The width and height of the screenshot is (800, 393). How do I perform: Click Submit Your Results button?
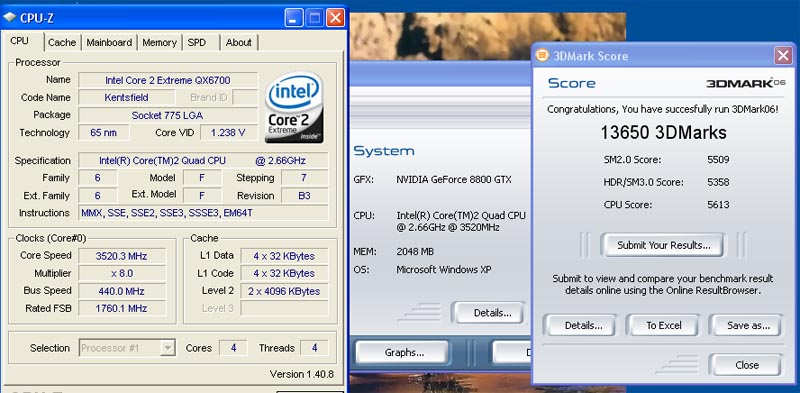pos(663,245)
